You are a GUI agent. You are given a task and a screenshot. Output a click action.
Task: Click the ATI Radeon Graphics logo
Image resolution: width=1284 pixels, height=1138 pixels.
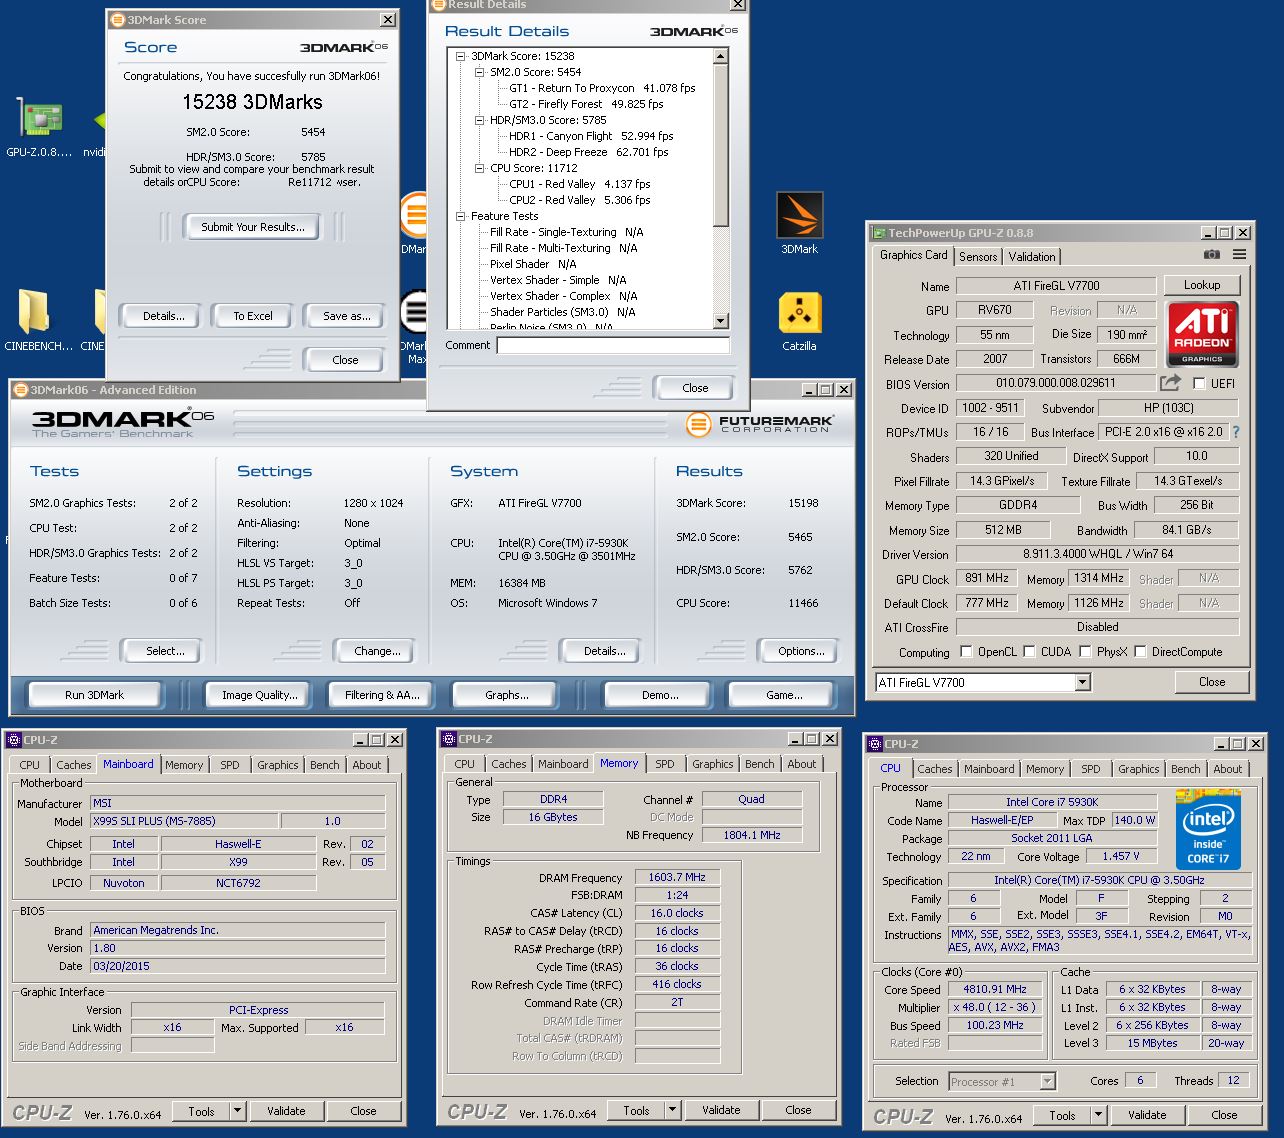point(1202,334)
